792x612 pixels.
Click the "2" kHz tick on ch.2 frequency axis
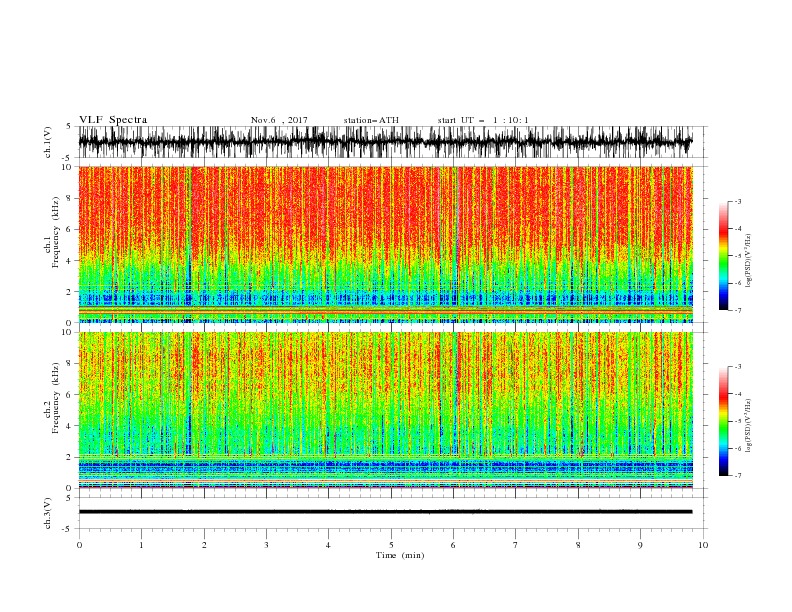[x=69, y=457]
